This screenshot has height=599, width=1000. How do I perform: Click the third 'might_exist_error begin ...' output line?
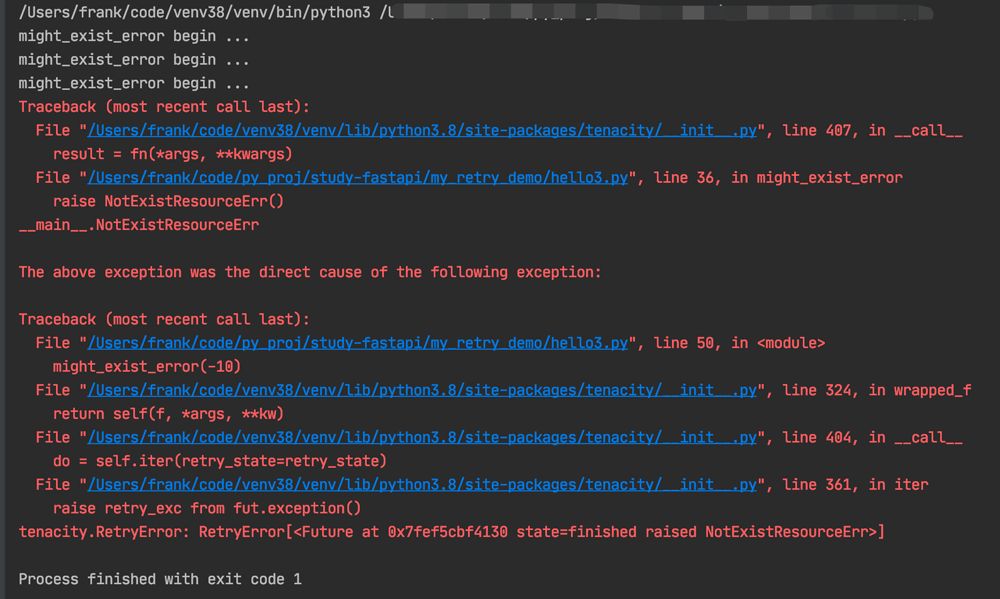tap(134, 84)
